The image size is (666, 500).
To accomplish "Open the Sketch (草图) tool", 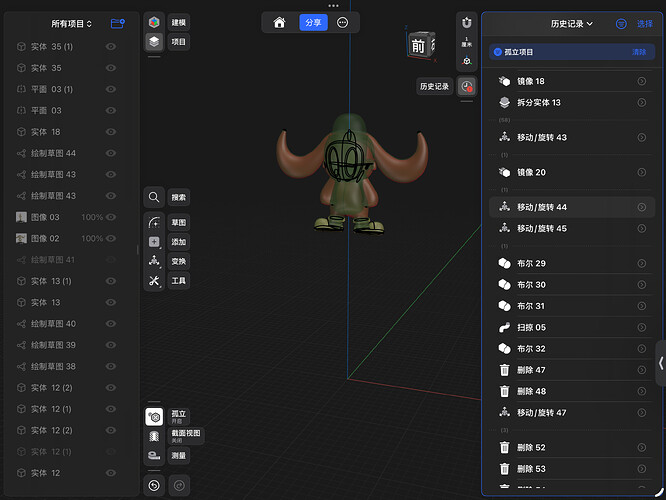I will coord(154,222).
